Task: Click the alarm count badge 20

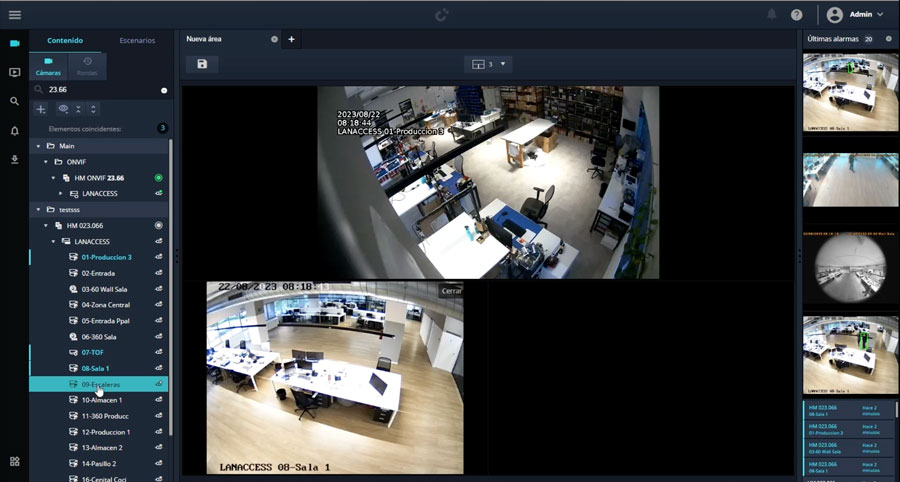Action: point(868,39)
